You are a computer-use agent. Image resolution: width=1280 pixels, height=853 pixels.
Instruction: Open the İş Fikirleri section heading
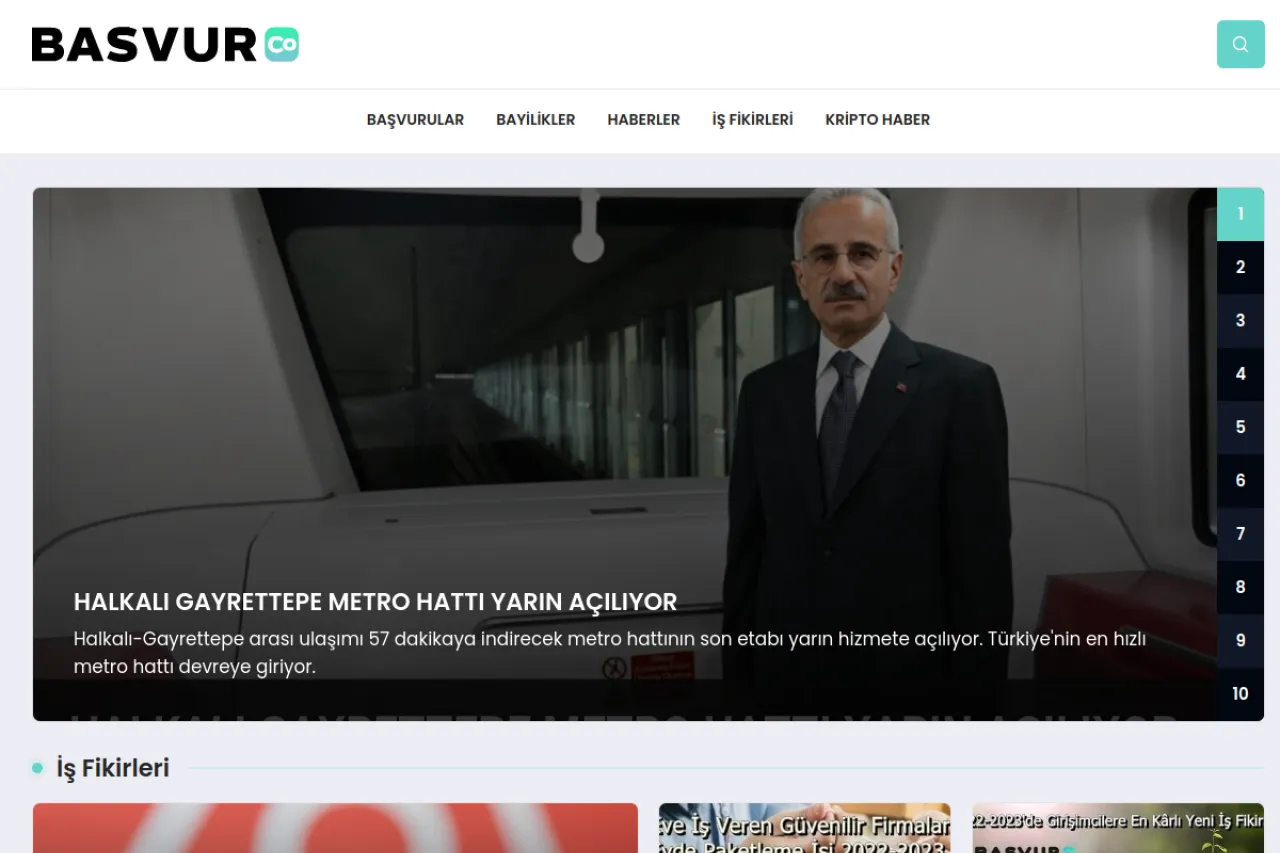pyautogui.click(x=112, y=768)
